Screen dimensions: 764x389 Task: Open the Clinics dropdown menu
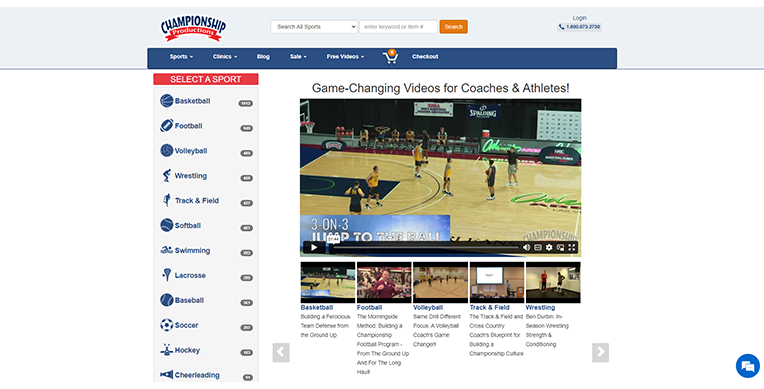pyautogui.click(x=225, y=57)
